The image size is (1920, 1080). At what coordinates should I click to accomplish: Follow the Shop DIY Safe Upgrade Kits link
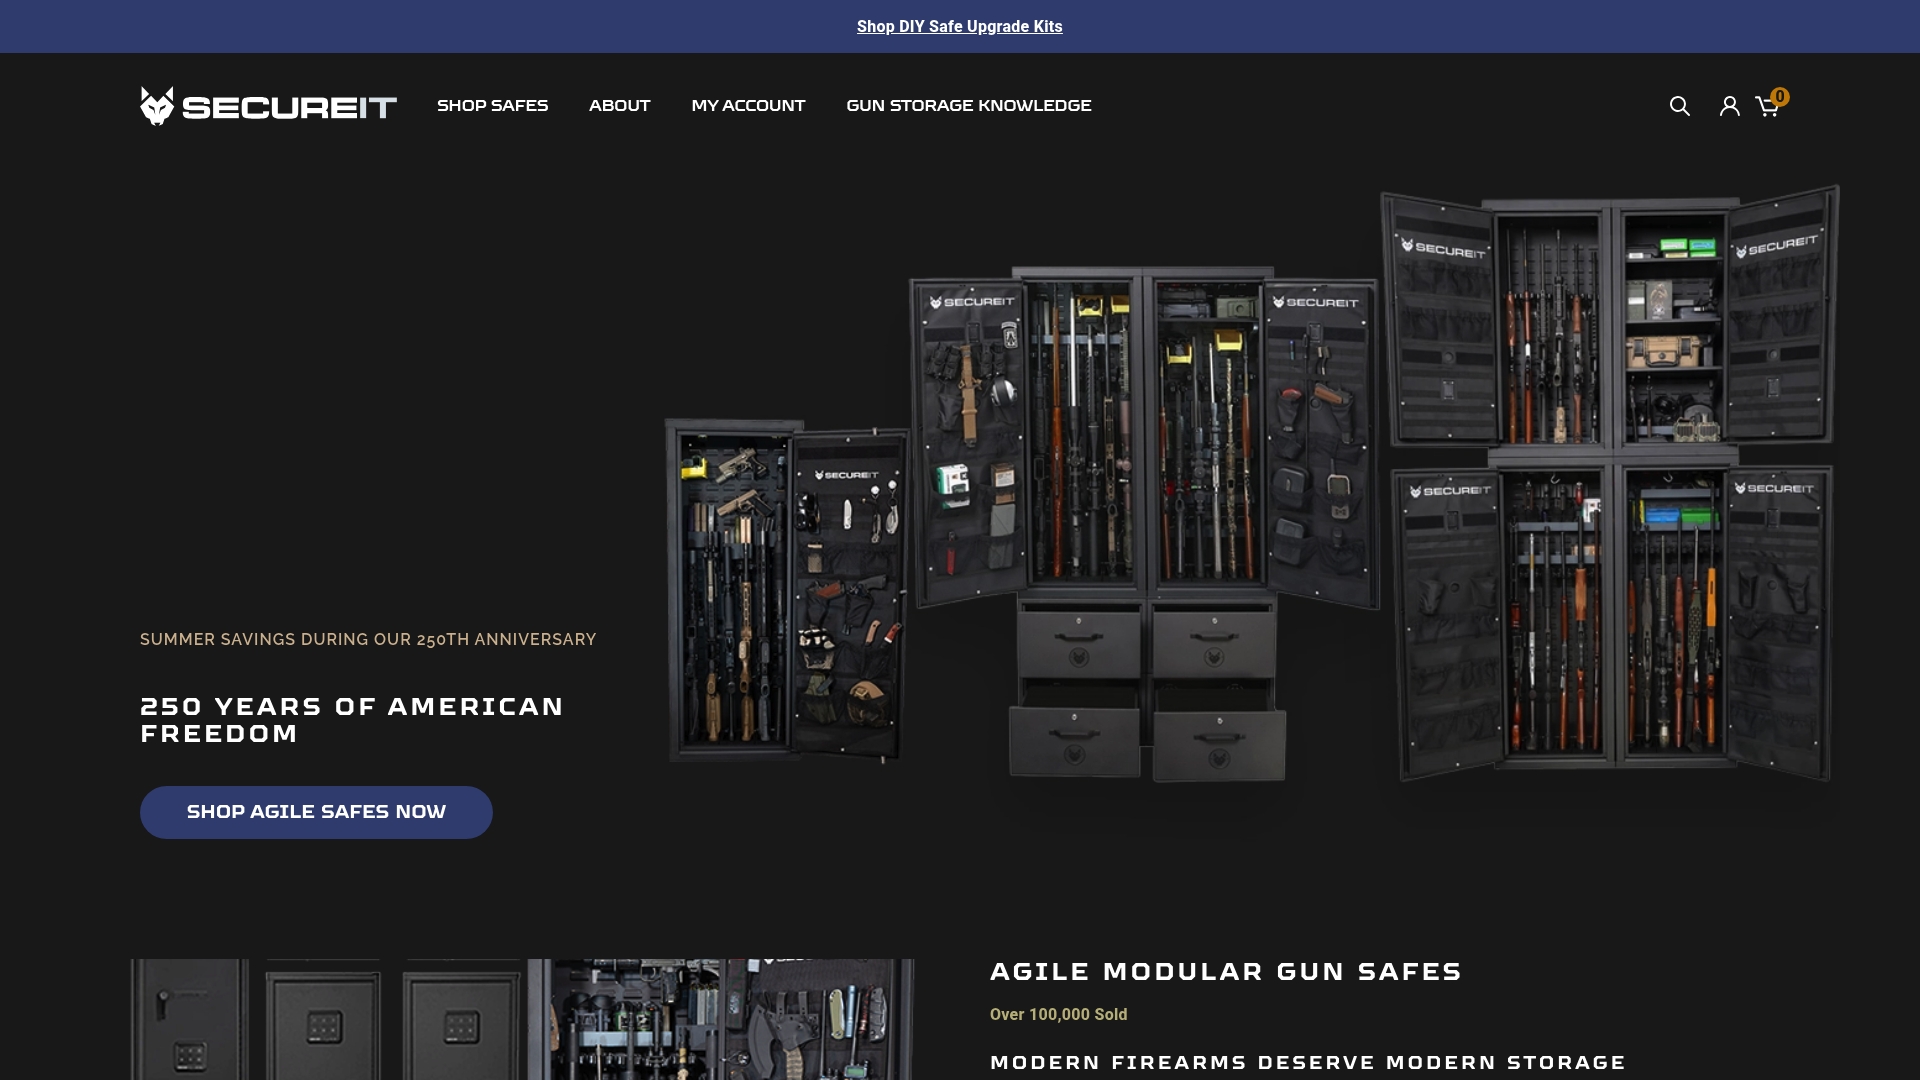tap(959, 27)
